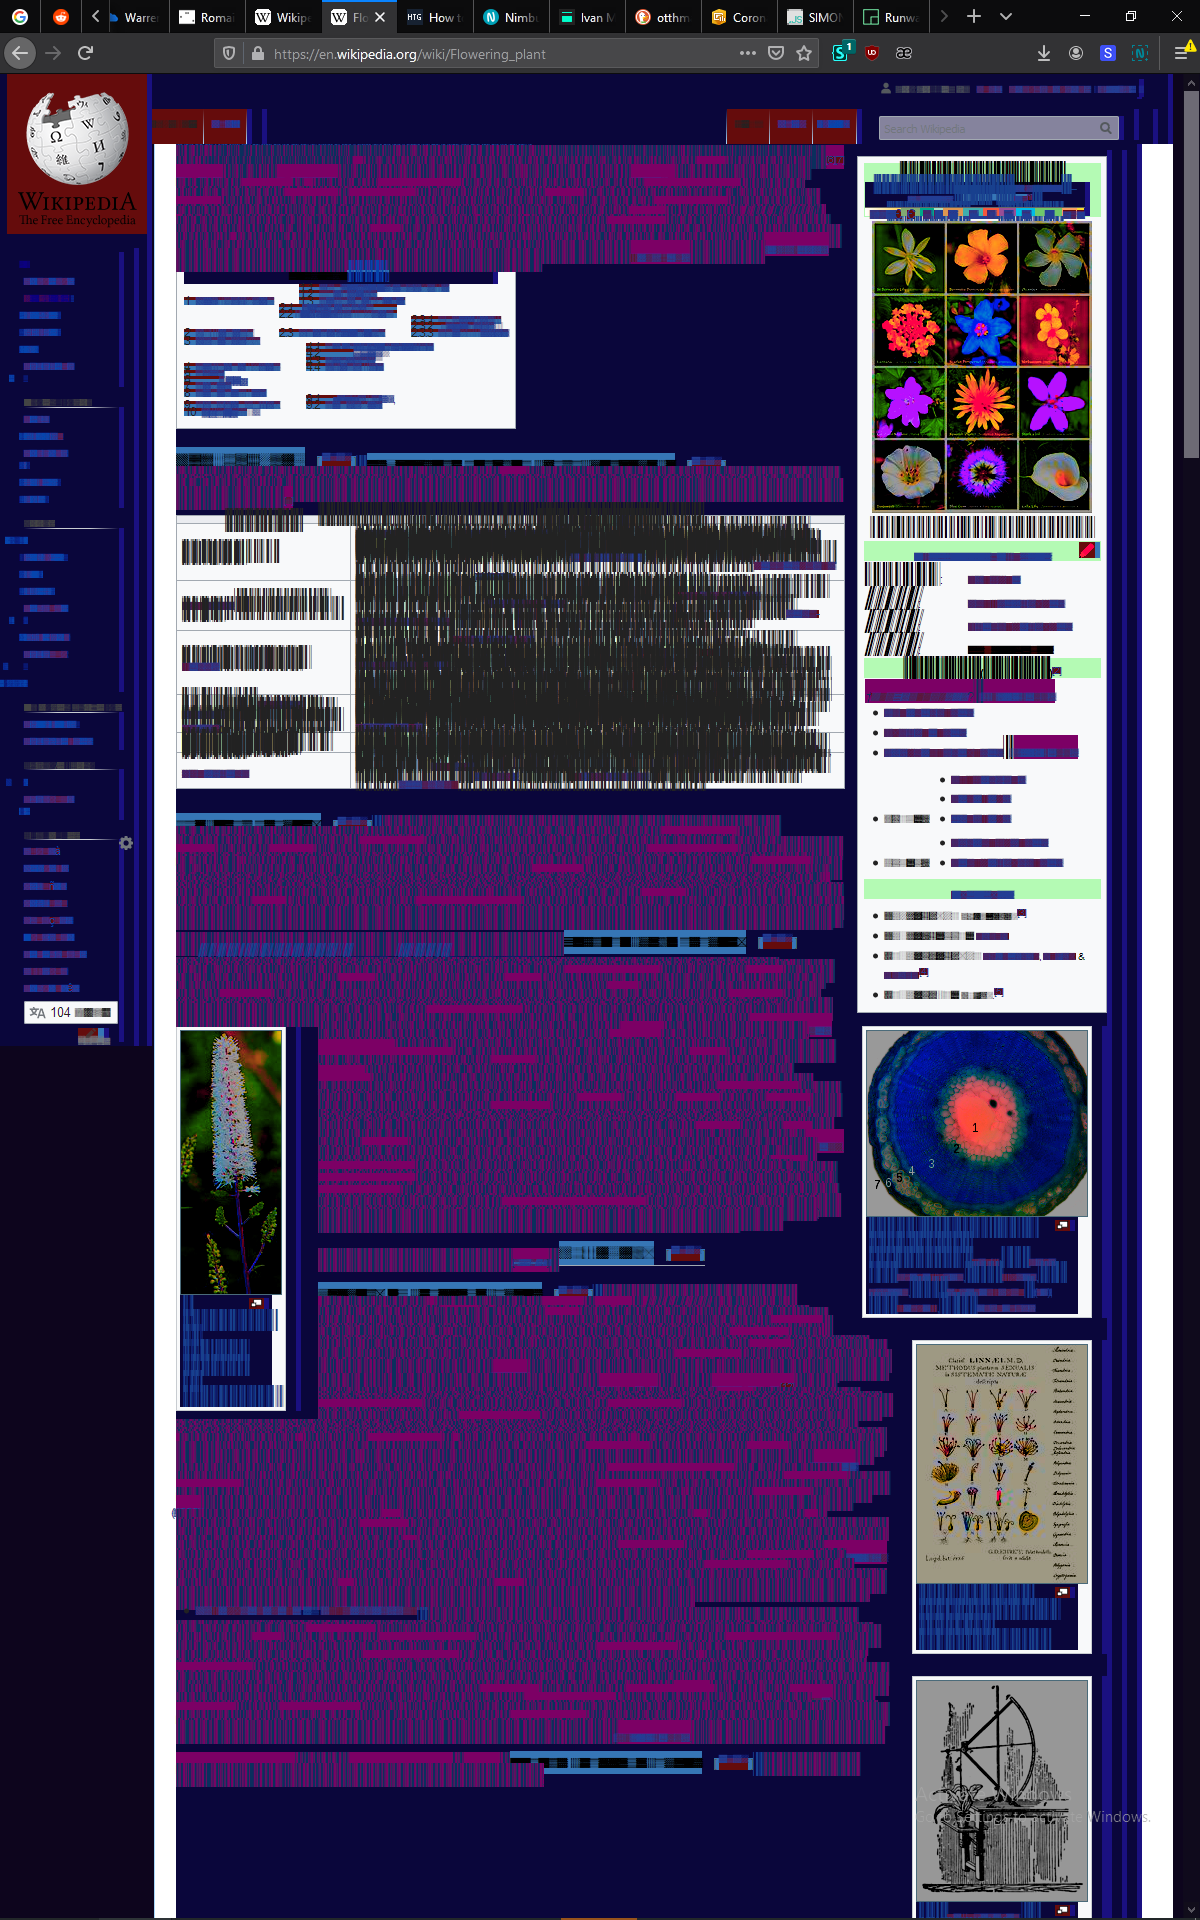Open the 104 languages button

click(x=70, y=1012)
